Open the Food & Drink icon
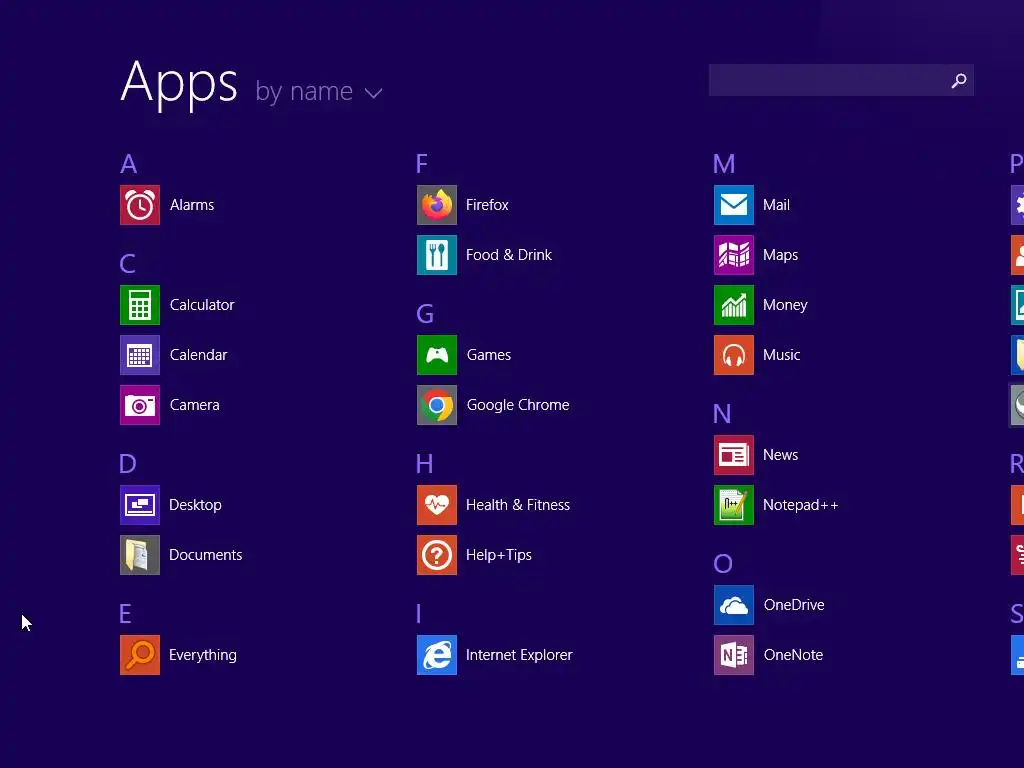The height and width of the screenshot is (768, 1024). click(x=437, y=255)
